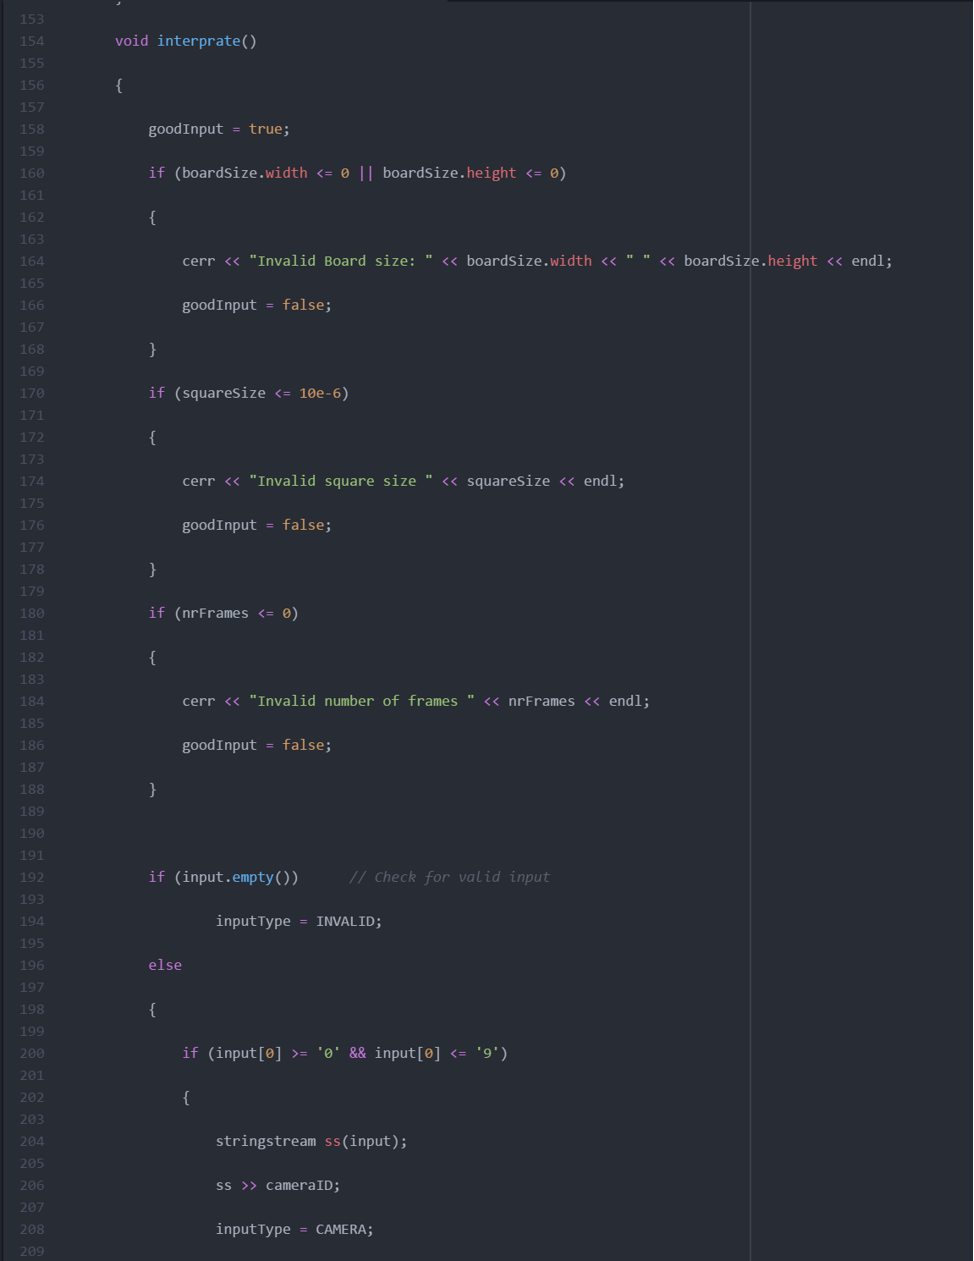
Task: Click the closing brace on line 188
Action: pyautogui.click(x=153, y=789)
